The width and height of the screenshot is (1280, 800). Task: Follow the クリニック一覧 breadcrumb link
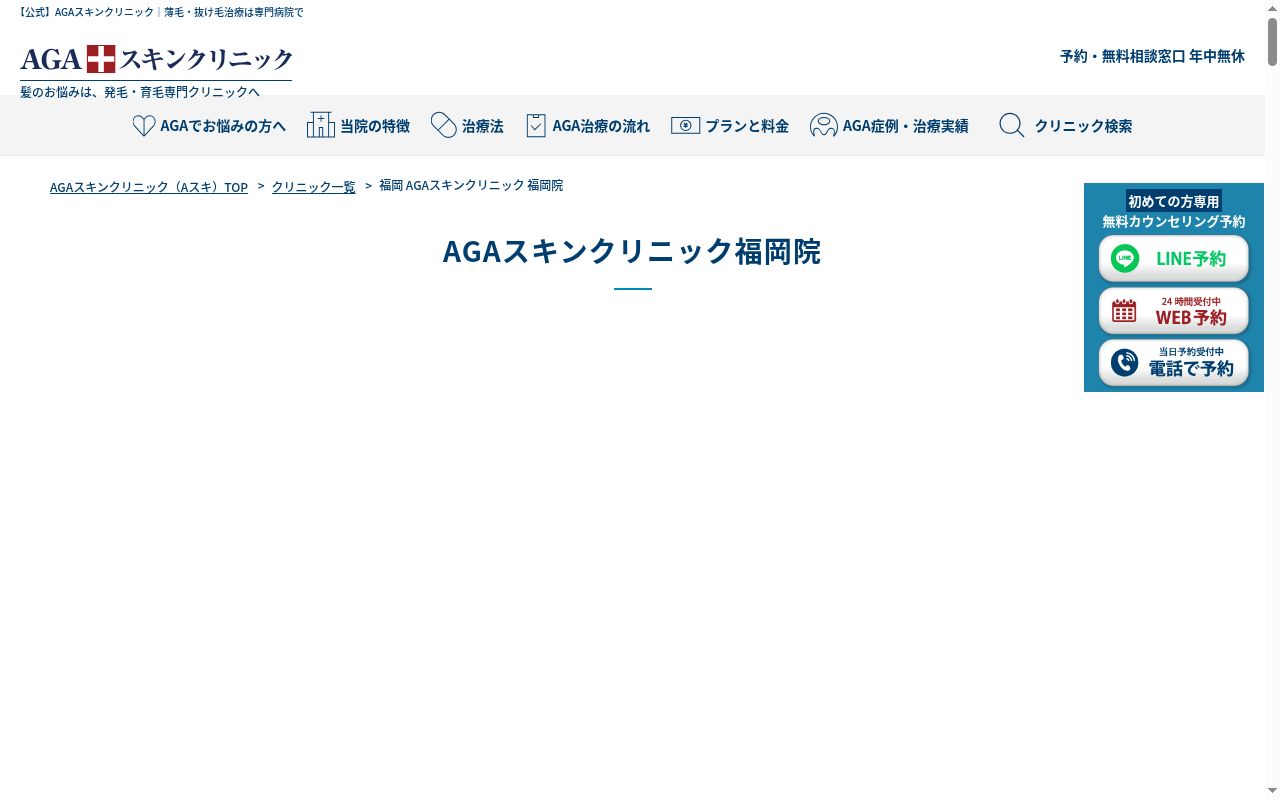pos(314,187)
